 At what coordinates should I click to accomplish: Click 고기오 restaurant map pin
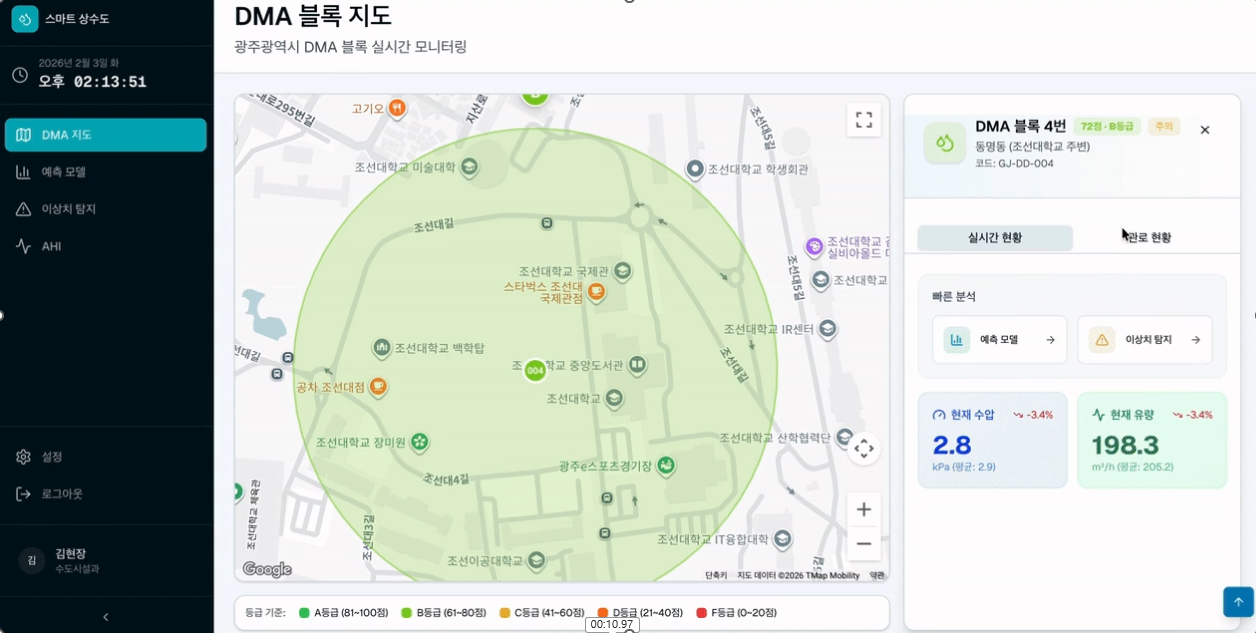397,108
